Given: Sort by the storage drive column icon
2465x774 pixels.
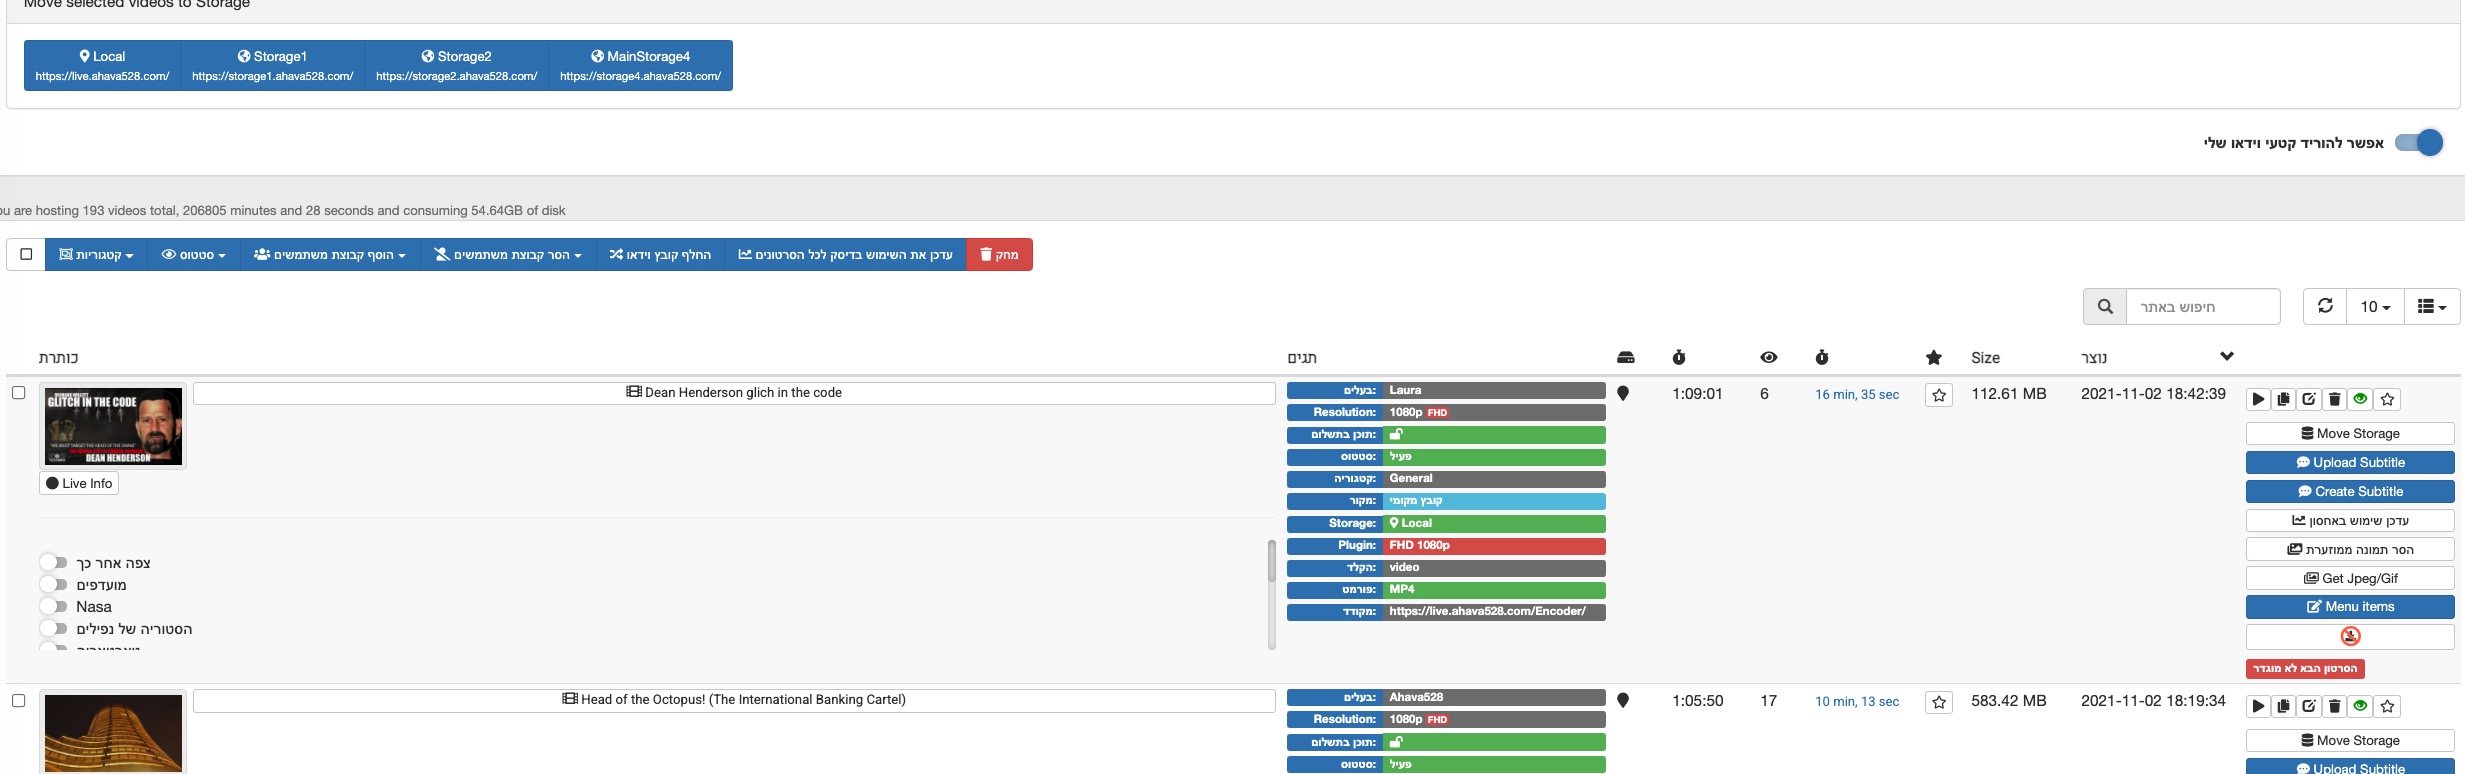Looking at the screenshot, I should point(1626,357).
